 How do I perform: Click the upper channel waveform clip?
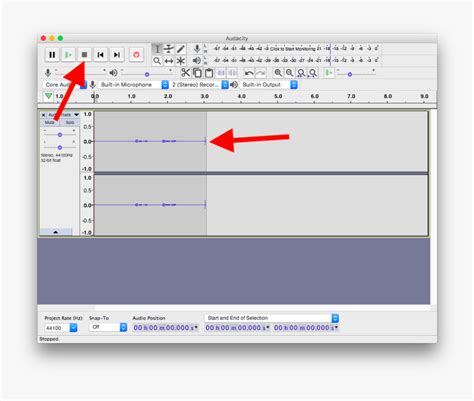tap(150, 141)
